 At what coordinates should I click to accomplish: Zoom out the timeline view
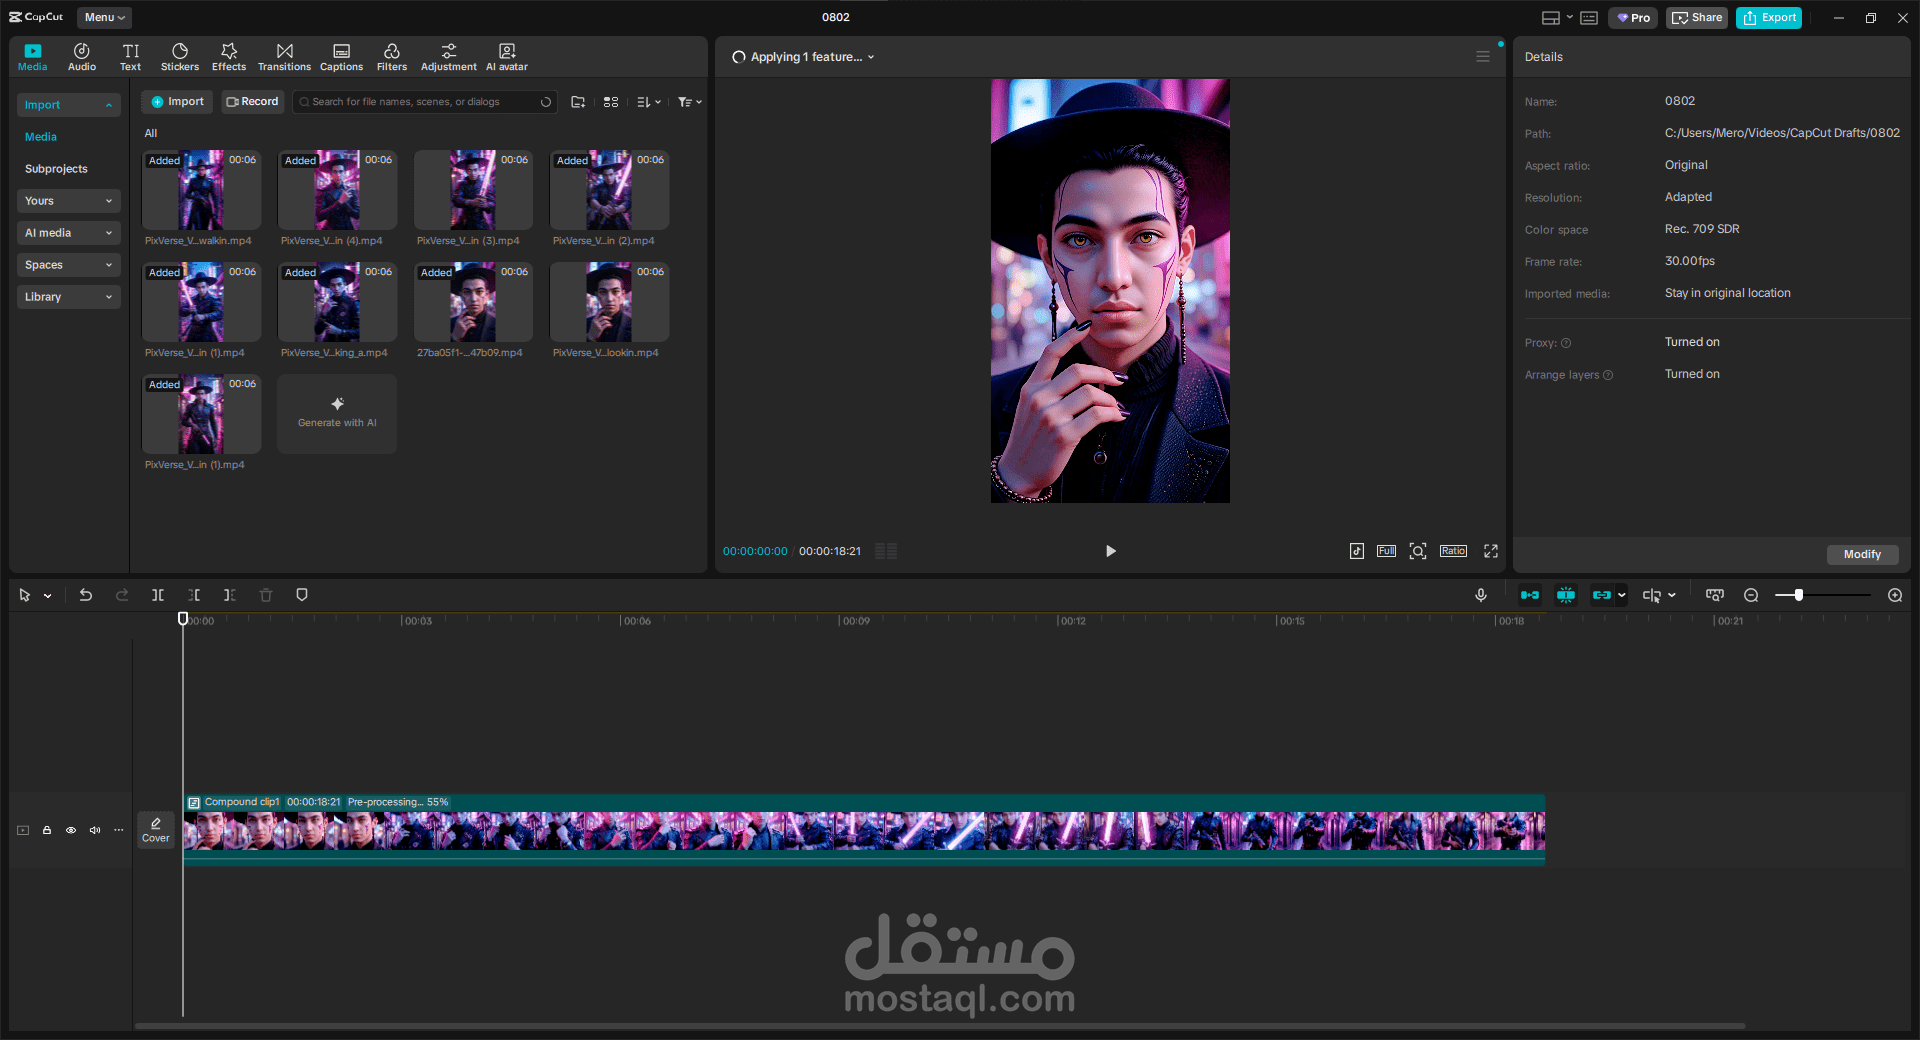pyautogui.click(x=1751, y=595)
